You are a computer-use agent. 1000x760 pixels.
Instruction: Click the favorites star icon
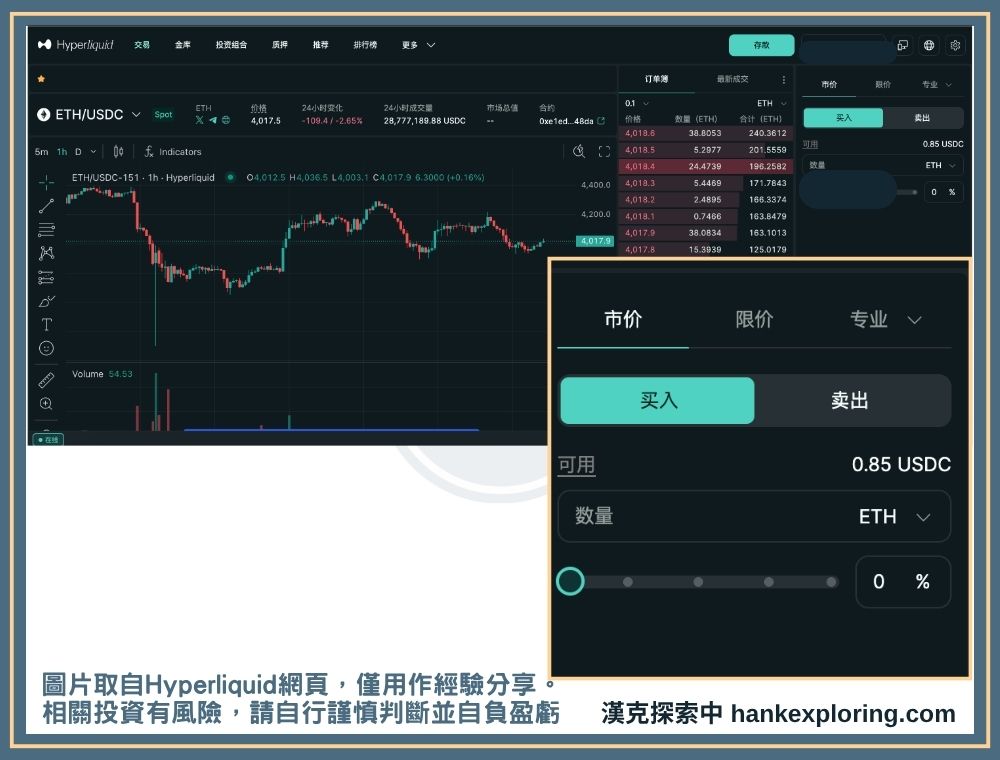41,78
